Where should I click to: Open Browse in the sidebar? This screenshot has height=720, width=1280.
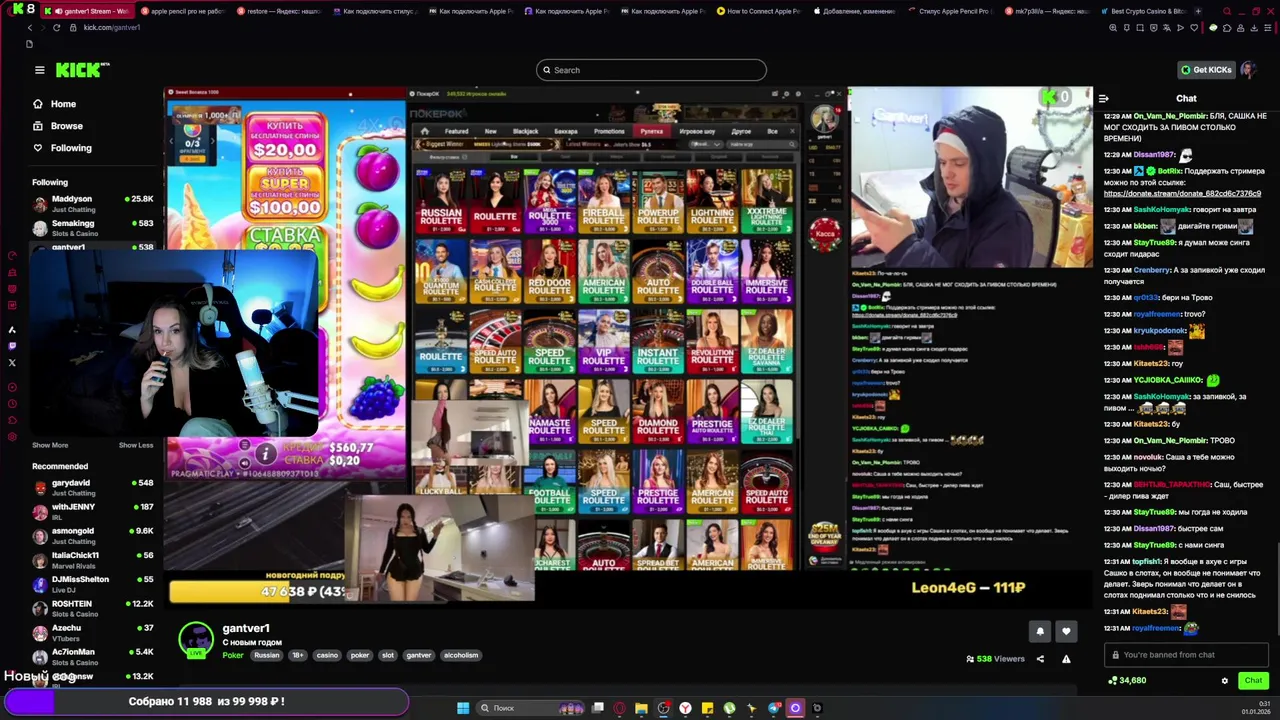[x=66, y=126]
